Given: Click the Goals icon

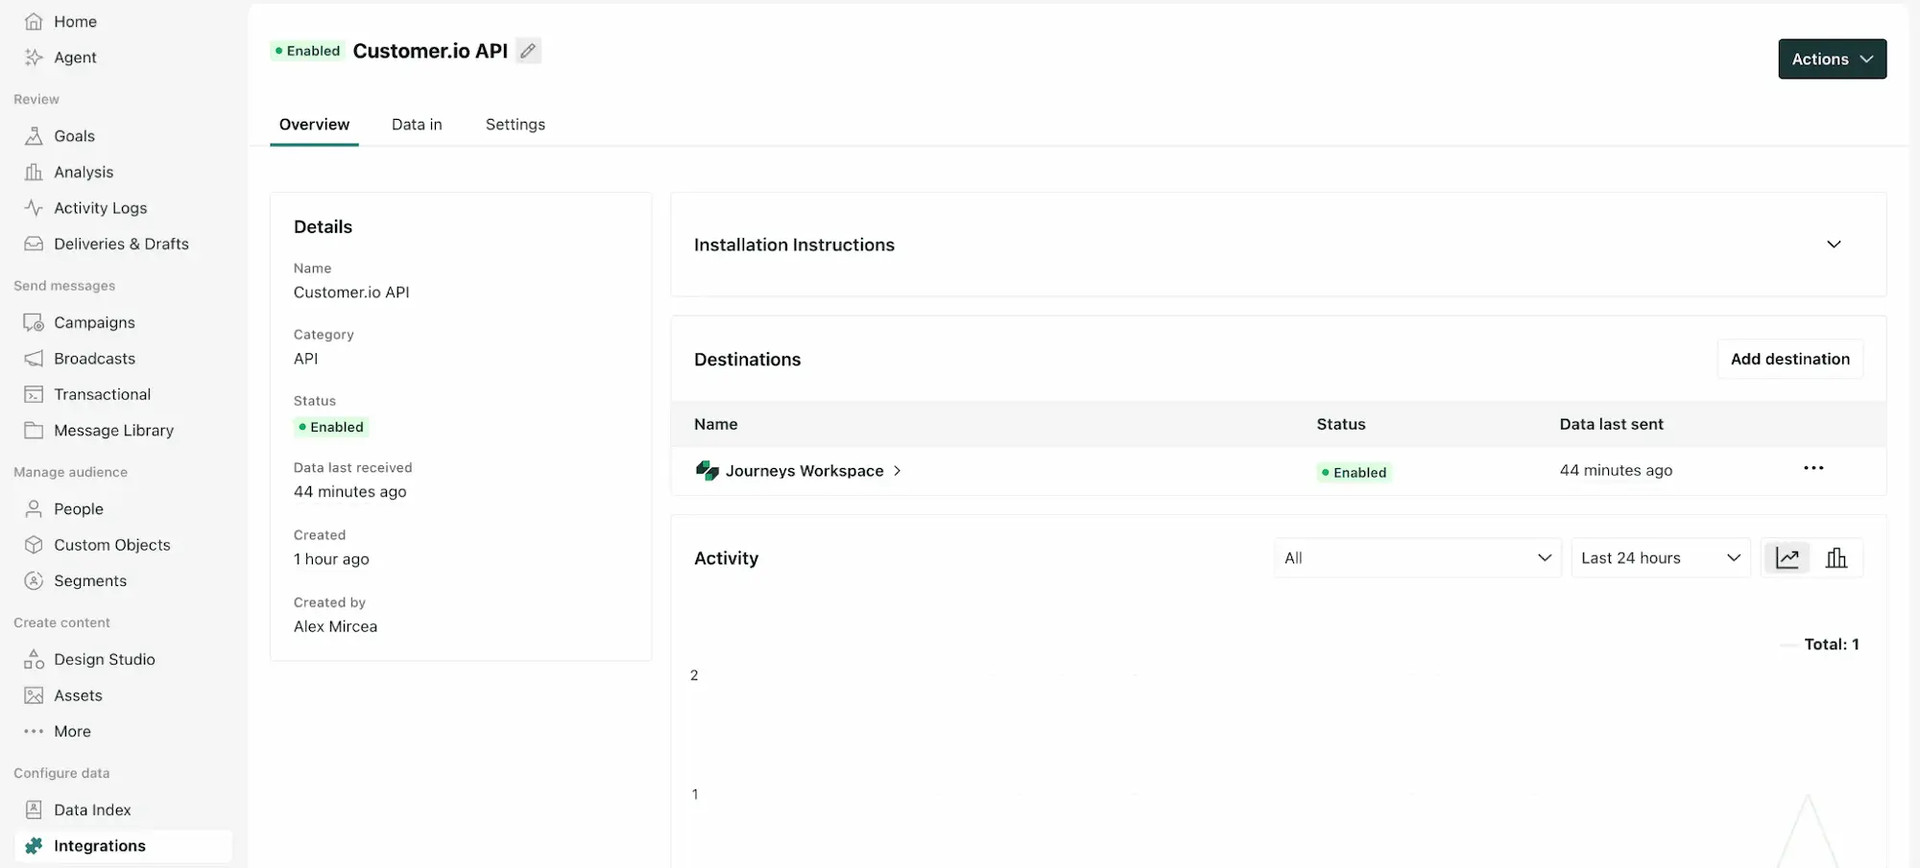Looking at the screenshot, I should click(34, 136).
